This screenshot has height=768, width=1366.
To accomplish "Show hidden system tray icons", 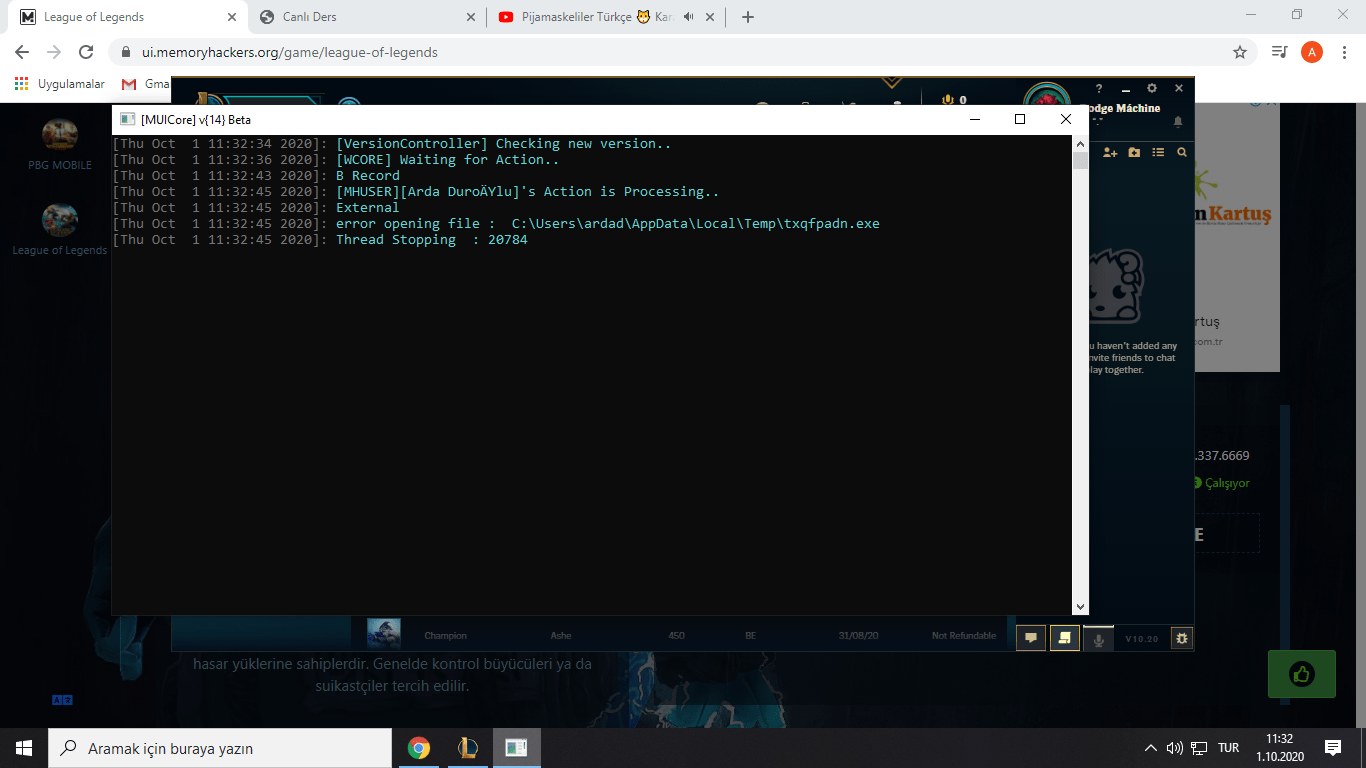I will coord(1151,748).
